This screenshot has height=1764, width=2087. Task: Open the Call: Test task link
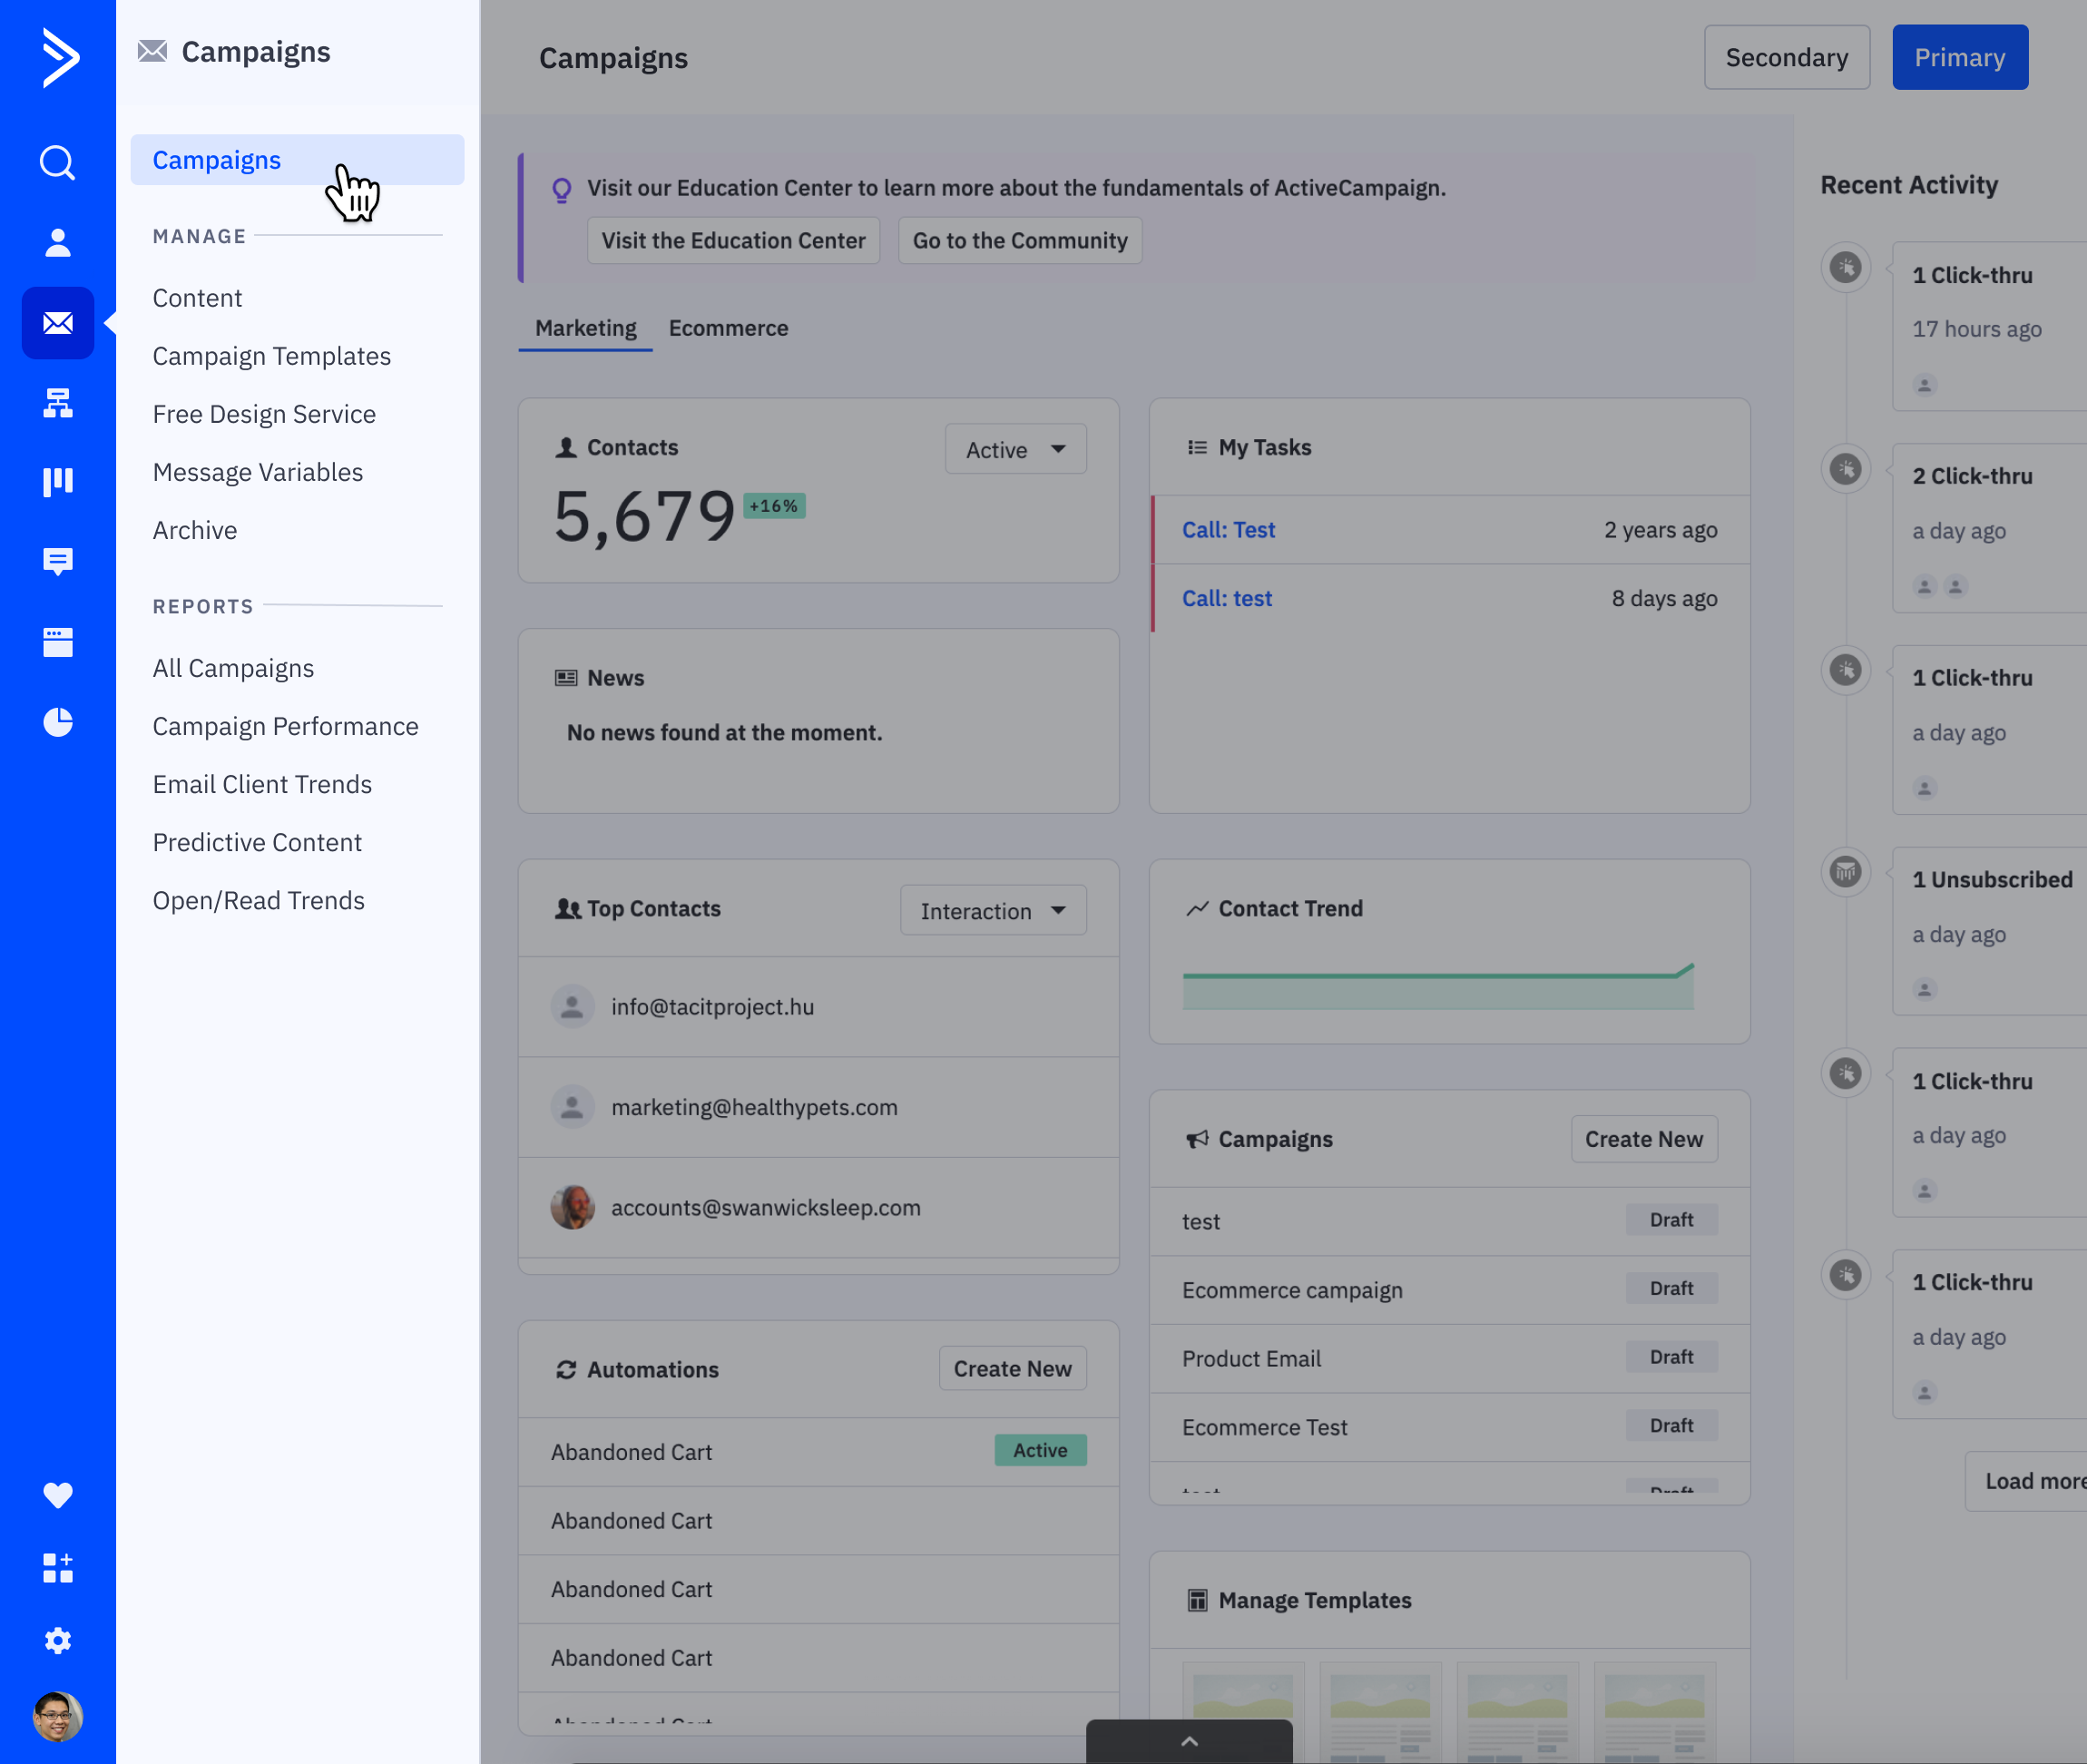click(x=1228, y=530)
